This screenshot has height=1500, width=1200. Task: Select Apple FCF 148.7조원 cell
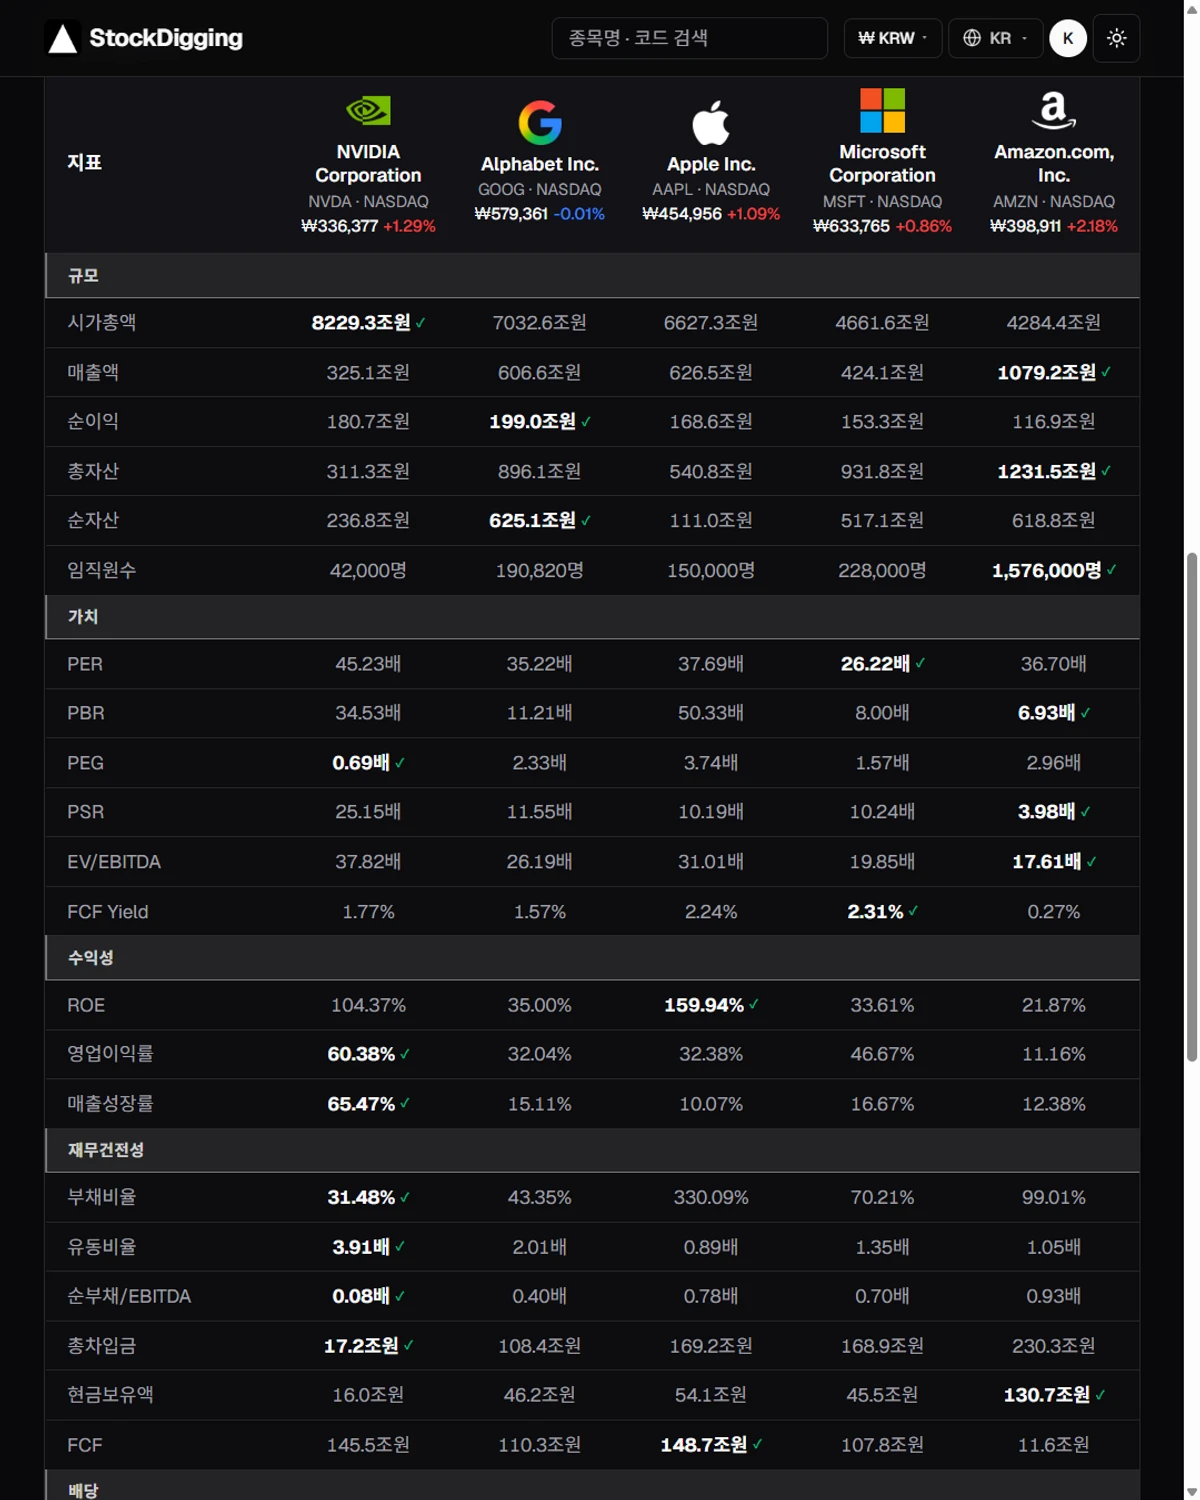pyautogui.click(x=711, y=1445)
